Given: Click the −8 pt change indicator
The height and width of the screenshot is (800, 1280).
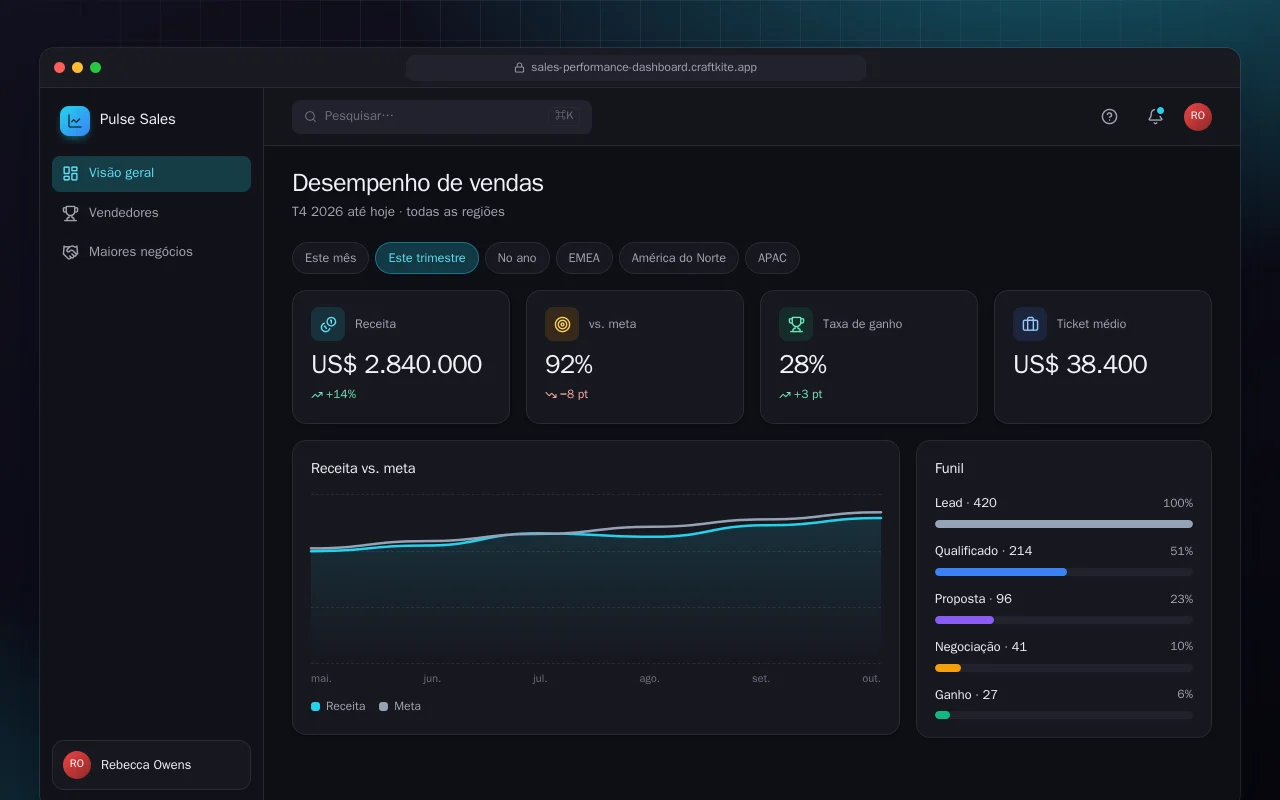Looking at the screenshot, I should 567,395.
